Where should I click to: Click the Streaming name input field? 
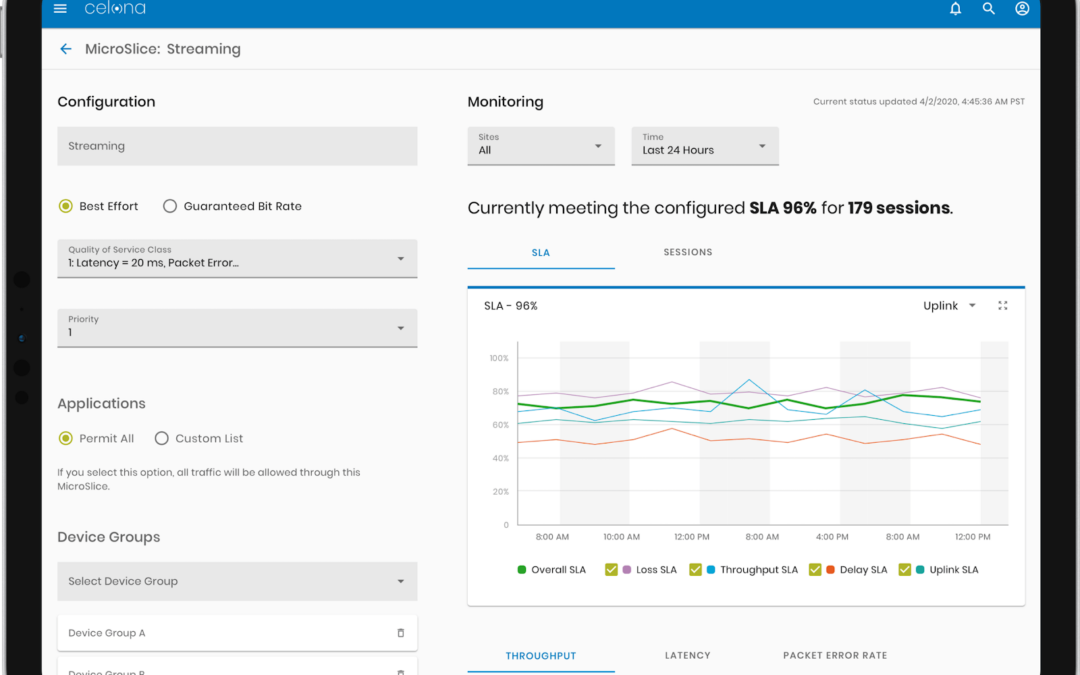(x=237, y=145)
